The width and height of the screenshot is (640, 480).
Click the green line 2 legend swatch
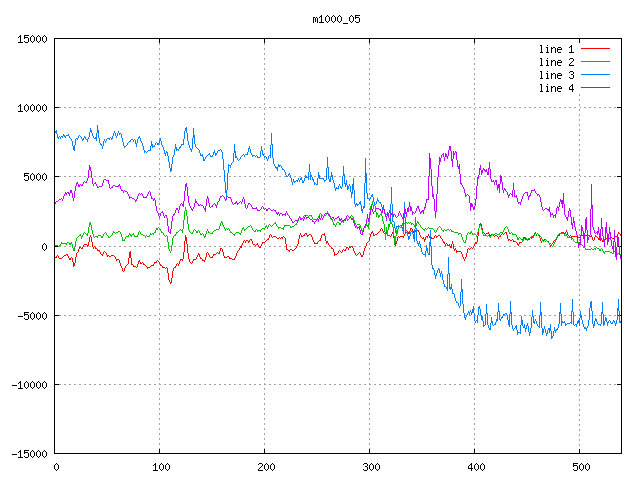point(596,62)
